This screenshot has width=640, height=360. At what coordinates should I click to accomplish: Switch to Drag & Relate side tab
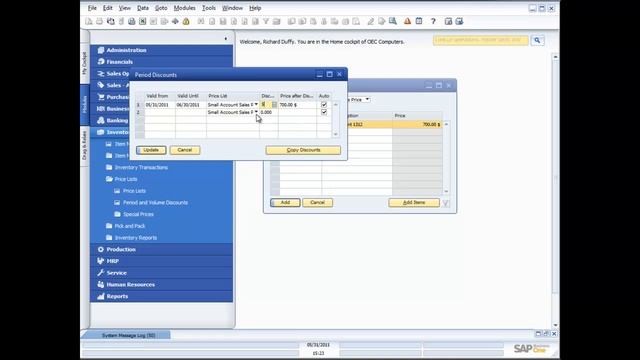coord(85,146)
